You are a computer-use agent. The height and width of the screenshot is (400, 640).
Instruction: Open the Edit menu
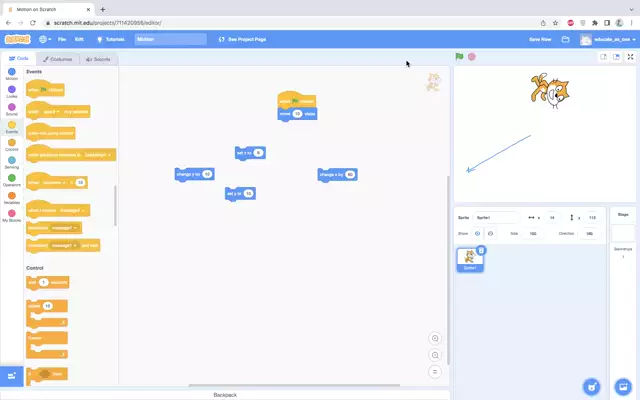pos(79,39)
